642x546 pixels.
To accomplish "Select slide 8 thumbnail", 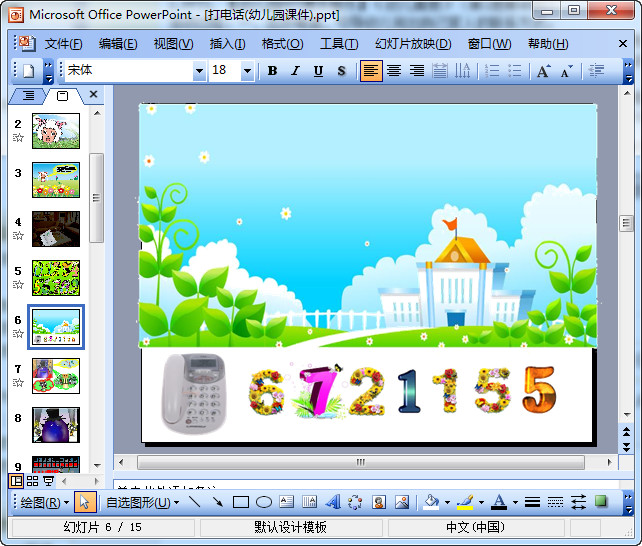I will 56,425.
